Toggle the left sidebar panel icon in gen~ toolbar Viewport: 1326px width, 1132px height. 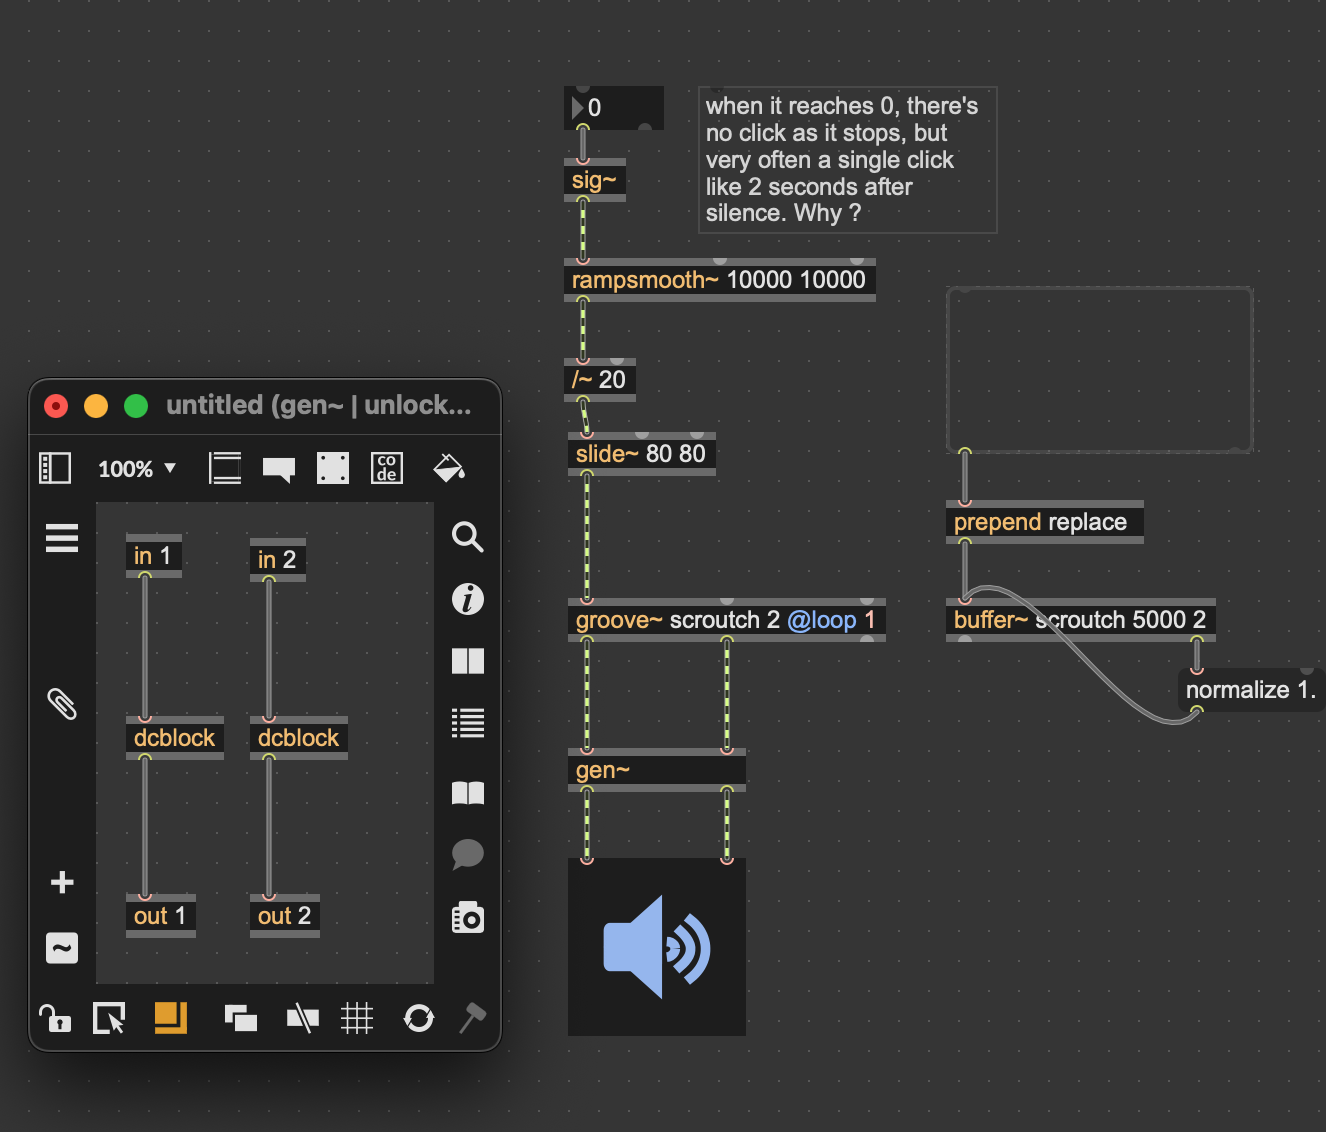55,468
